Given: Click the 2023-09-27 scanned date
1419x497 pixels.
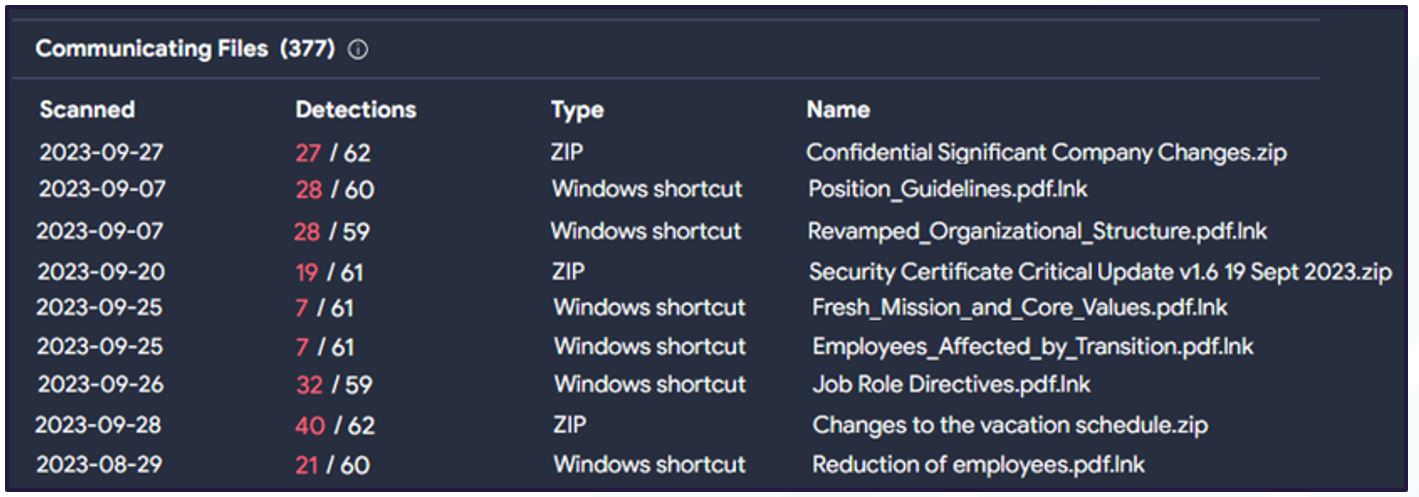Looking at the screenshot, I should tap(101, 153).
